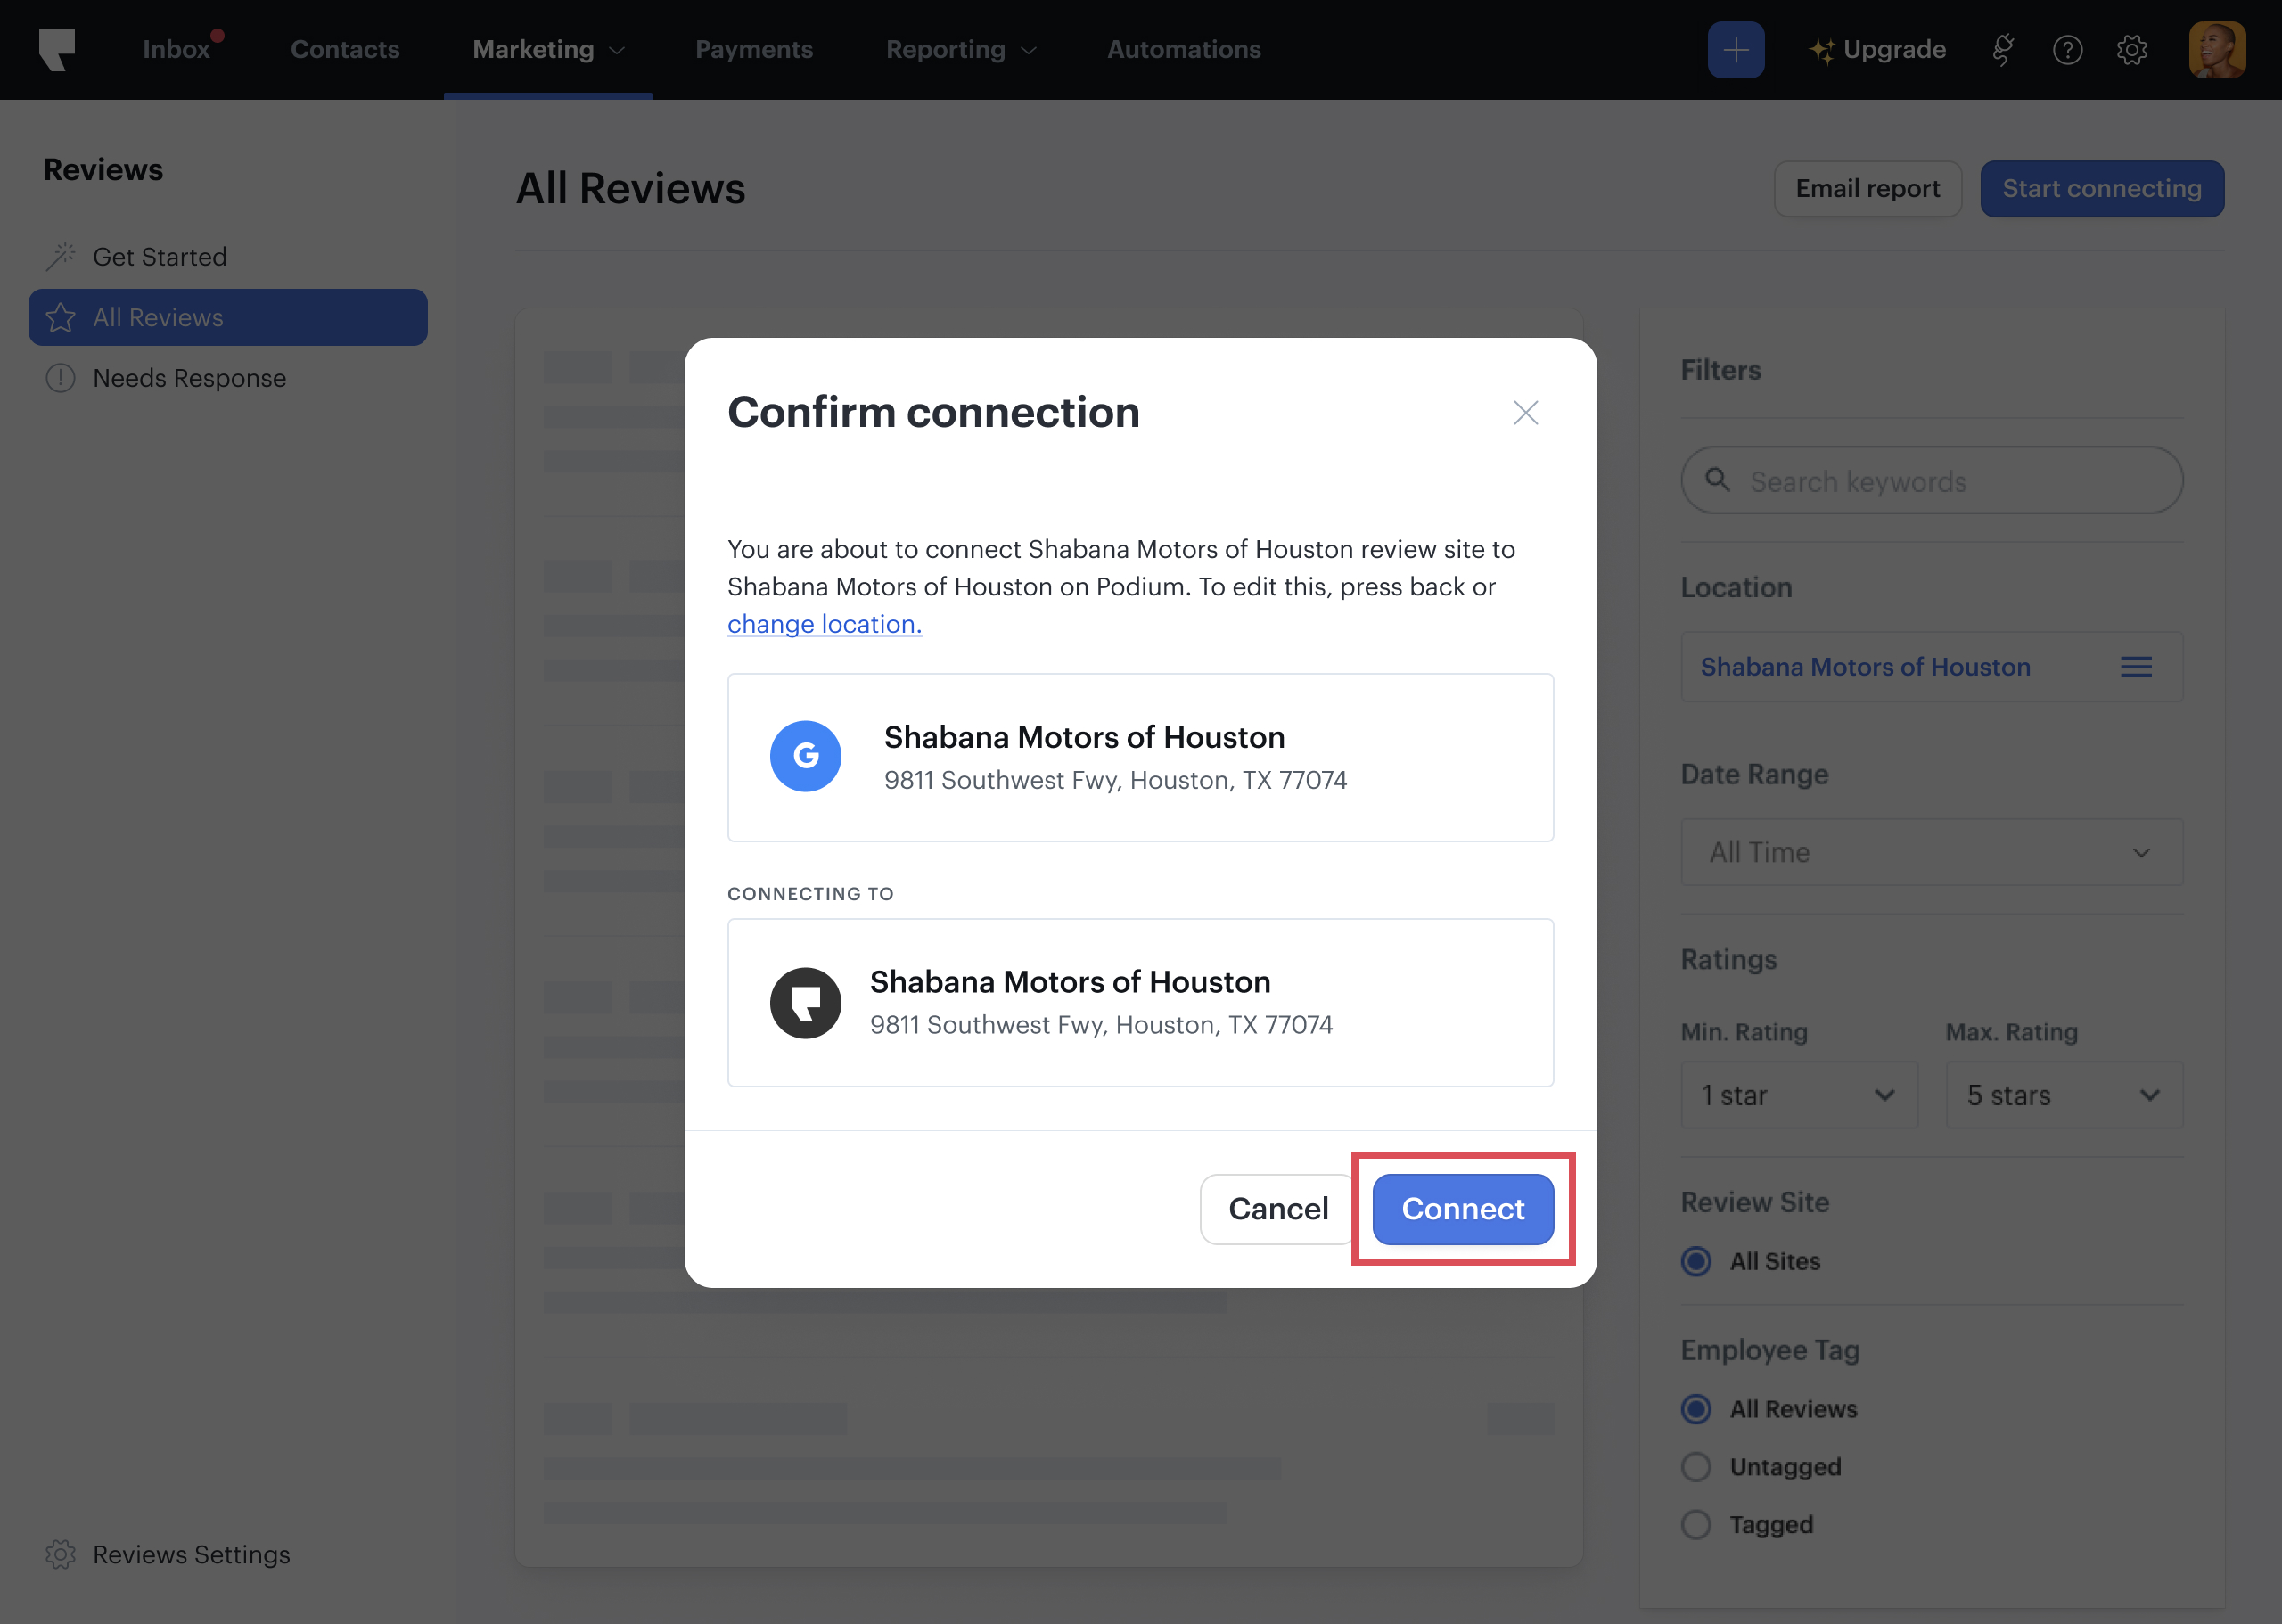Open Needs Response in the Reviews sidebar

click(x=189, y=378)
